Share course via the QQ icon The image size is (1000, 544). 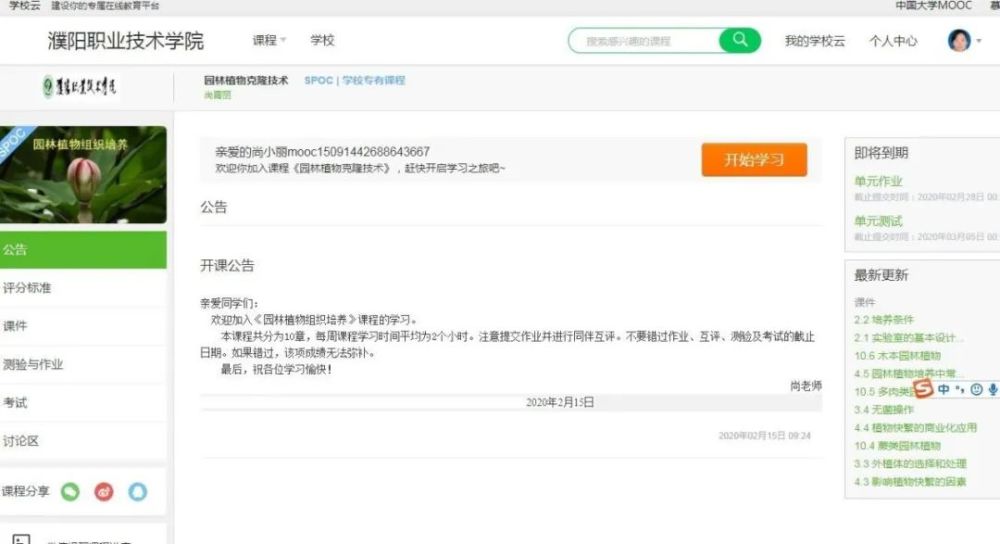pos(138,492)
